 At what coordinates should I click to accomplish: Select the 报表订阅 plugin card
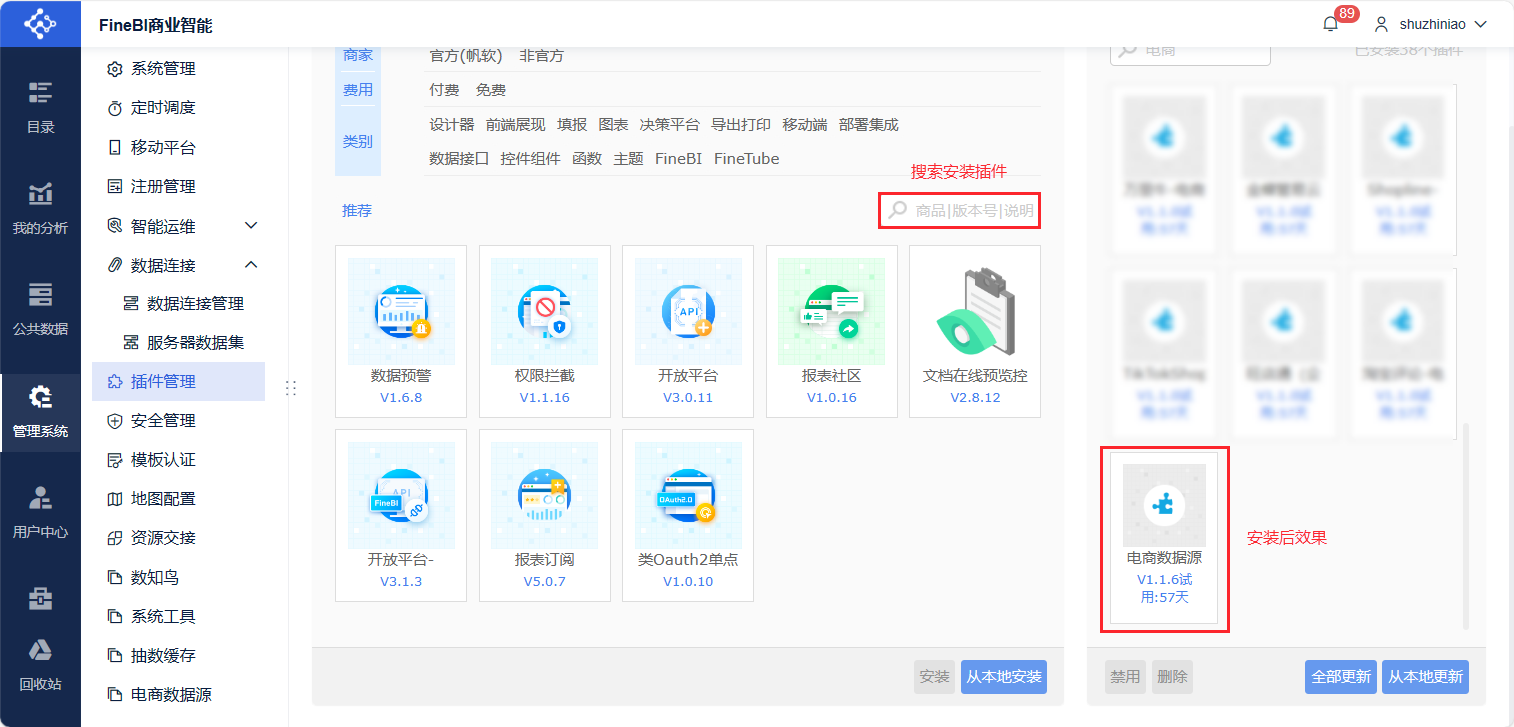point(545,516)
